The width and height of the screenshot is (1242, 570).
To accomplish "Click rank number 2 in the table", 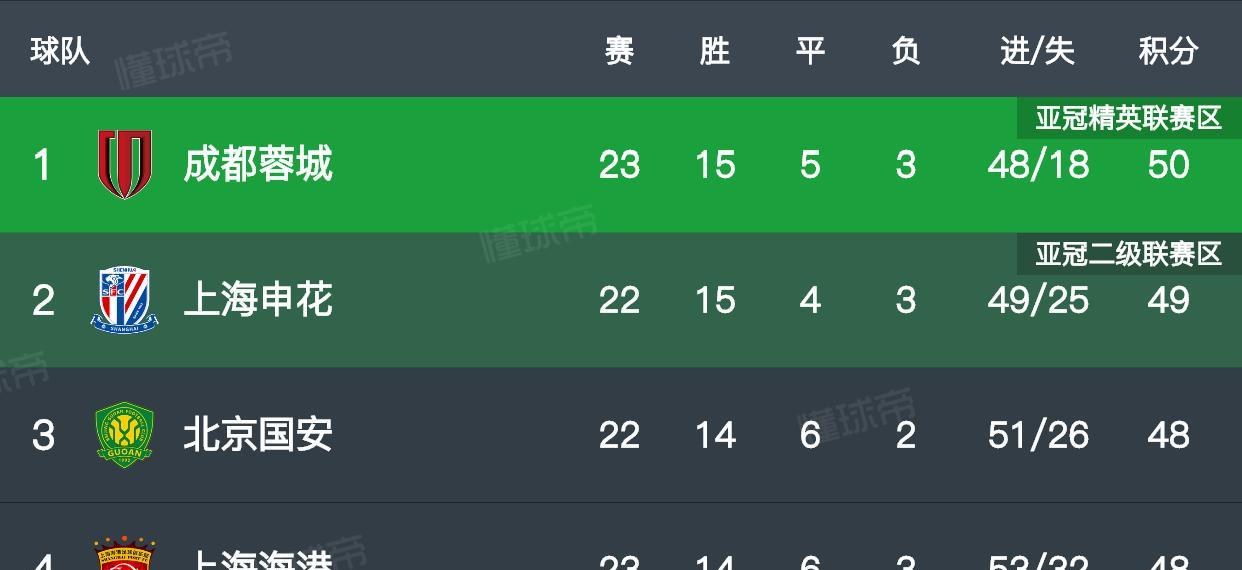I will [43, 300].
